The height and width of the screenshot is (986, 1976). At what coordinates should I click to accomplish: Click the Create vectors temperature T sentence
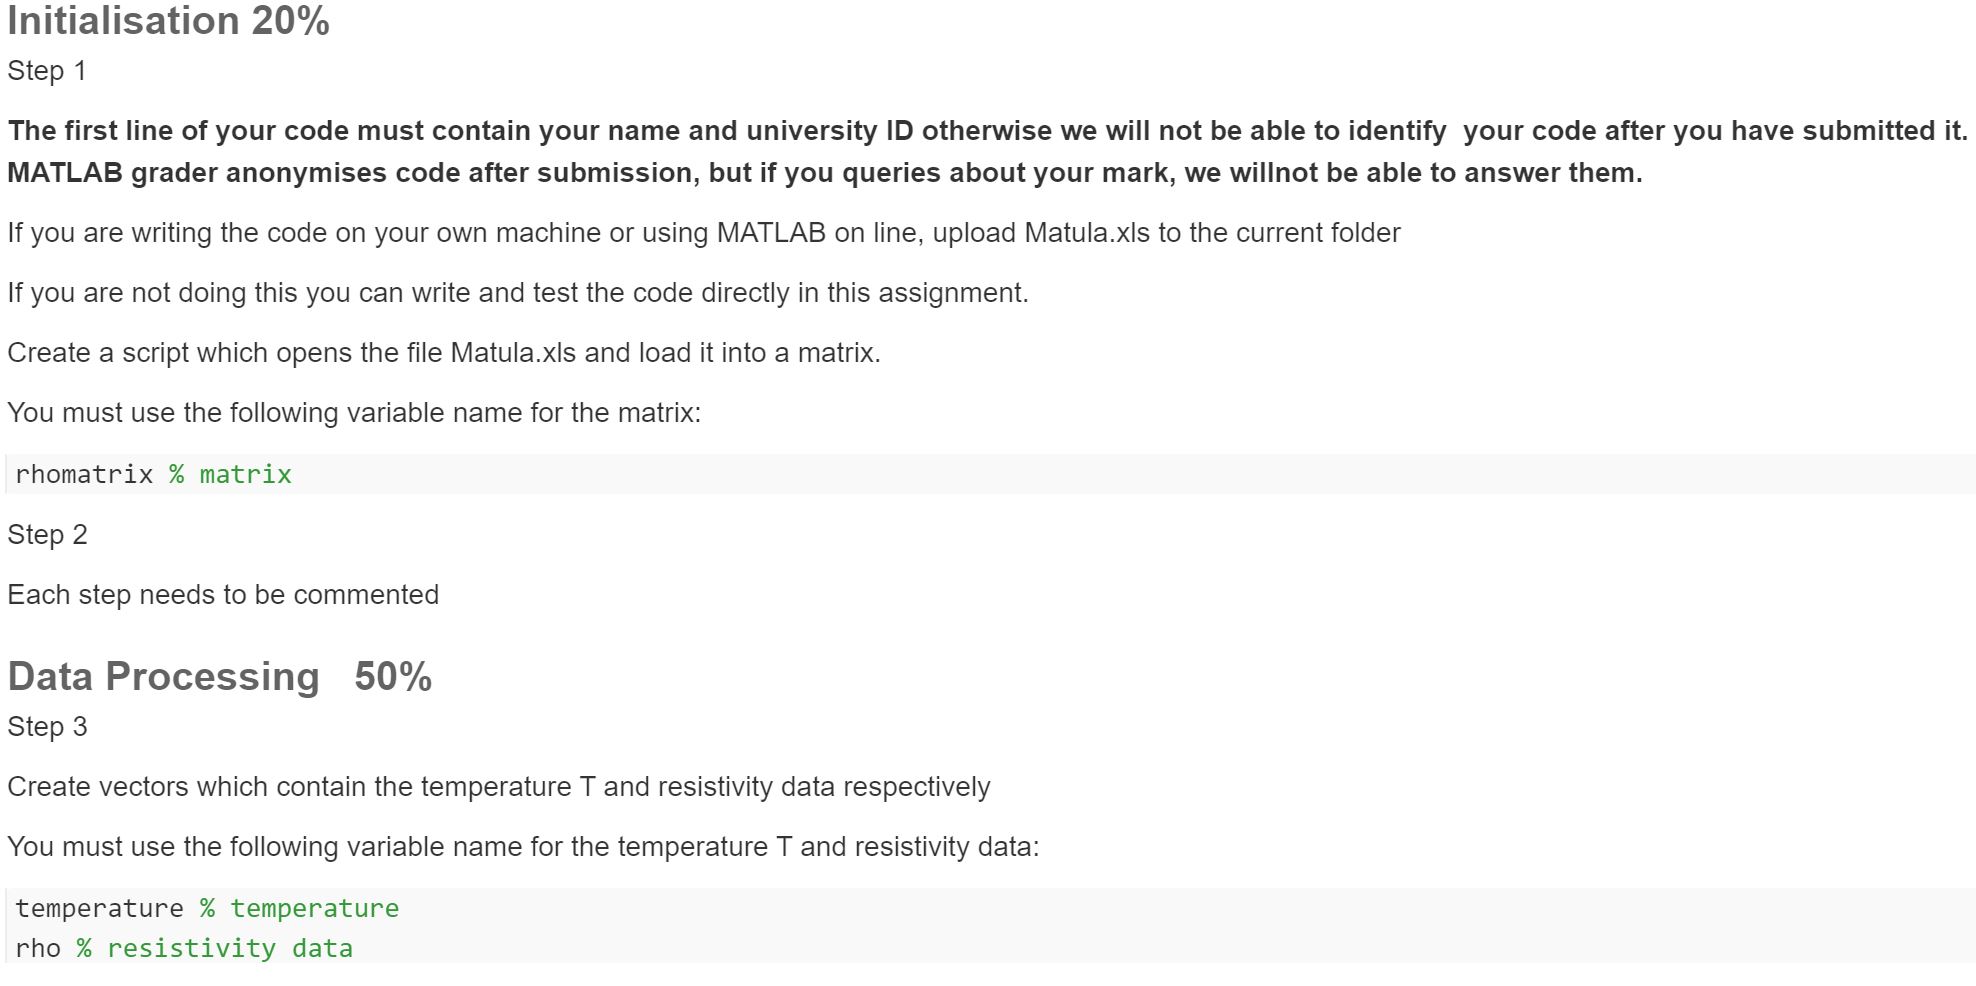click(499, 787)
